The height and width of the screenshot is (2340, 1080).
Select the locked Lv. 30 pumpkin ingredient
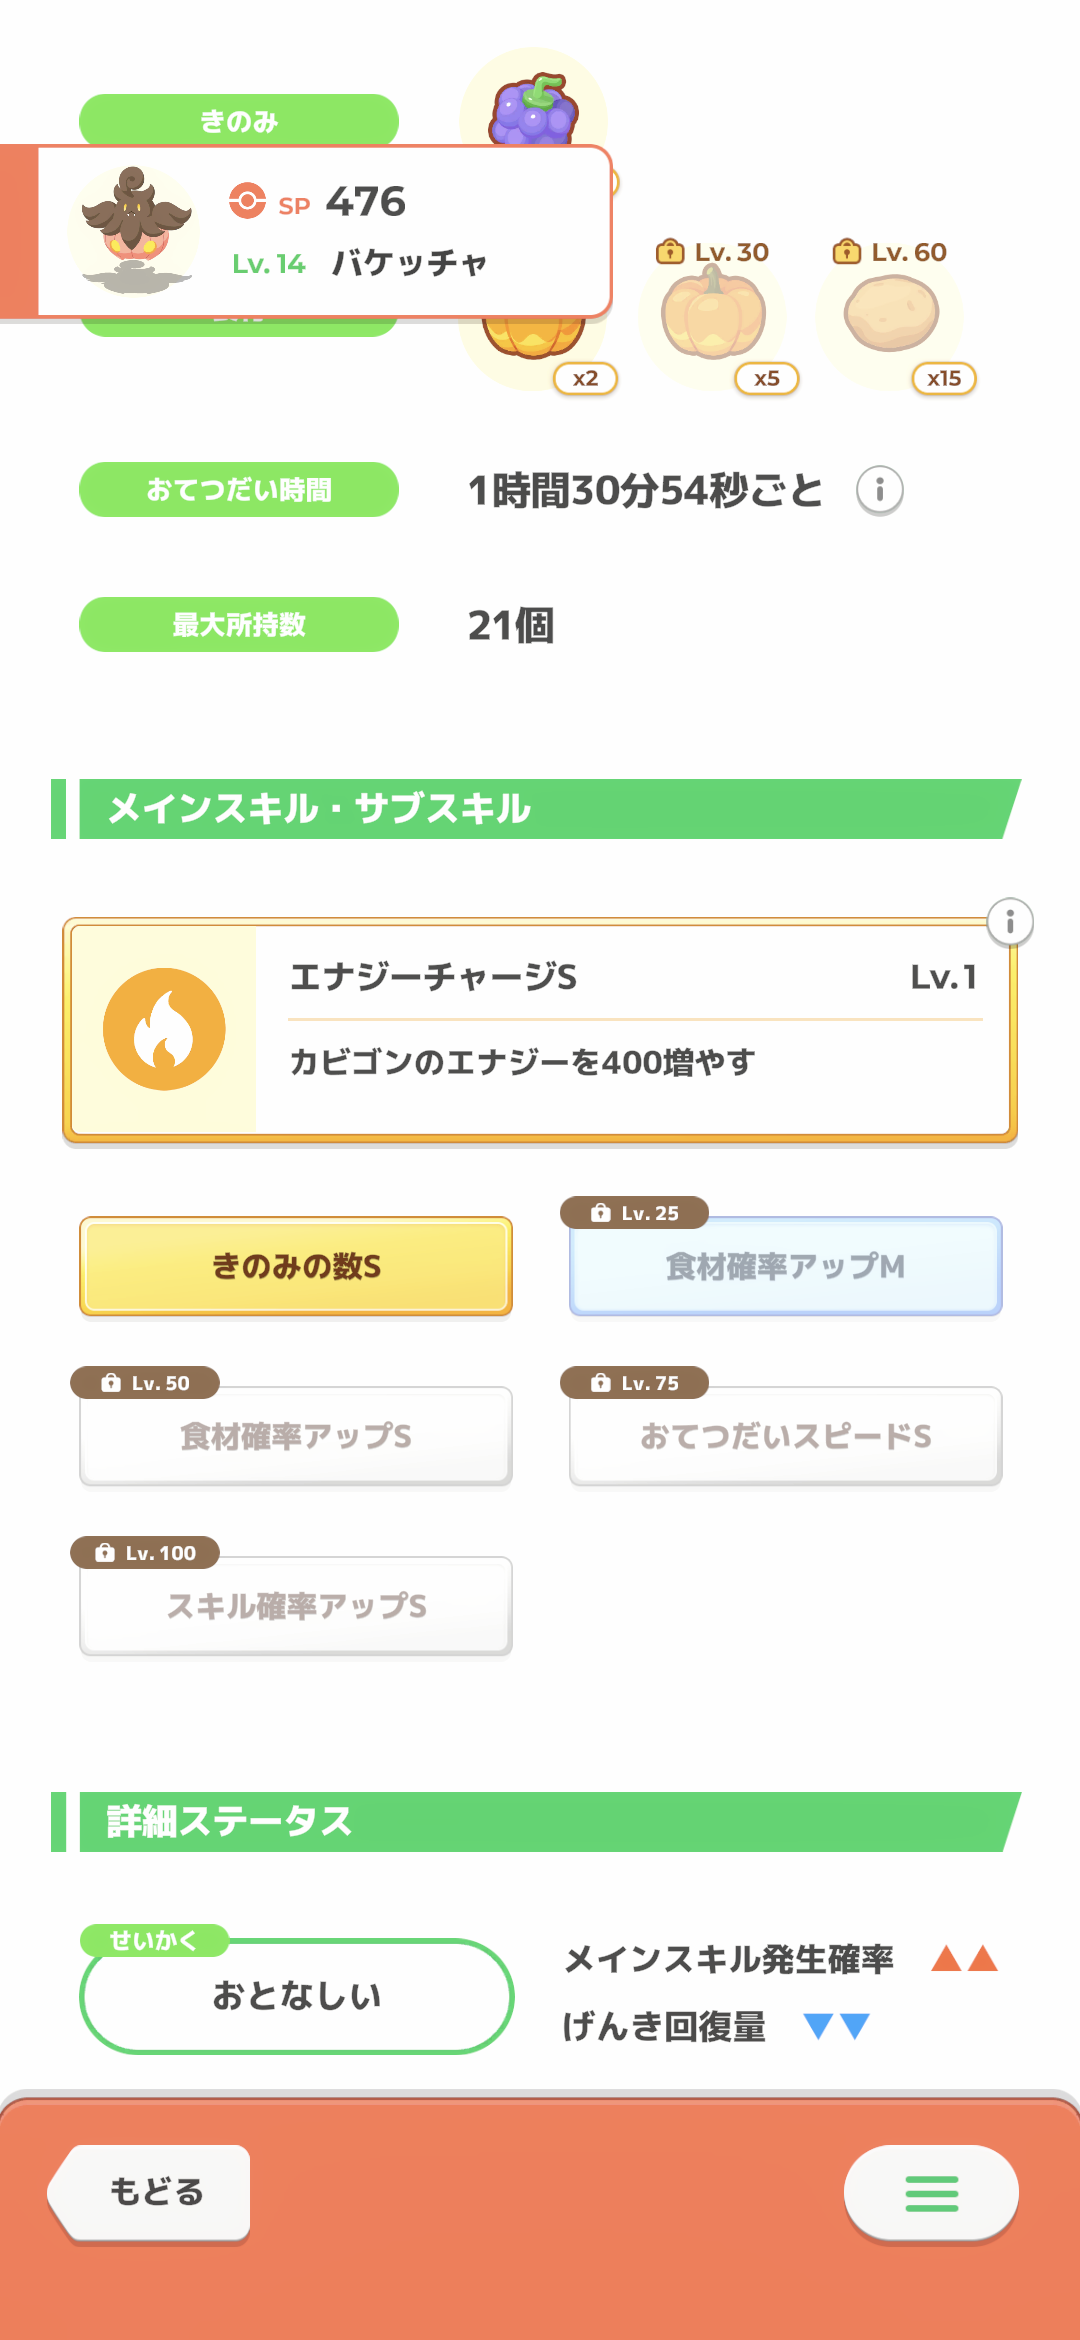tap(712, 316)
